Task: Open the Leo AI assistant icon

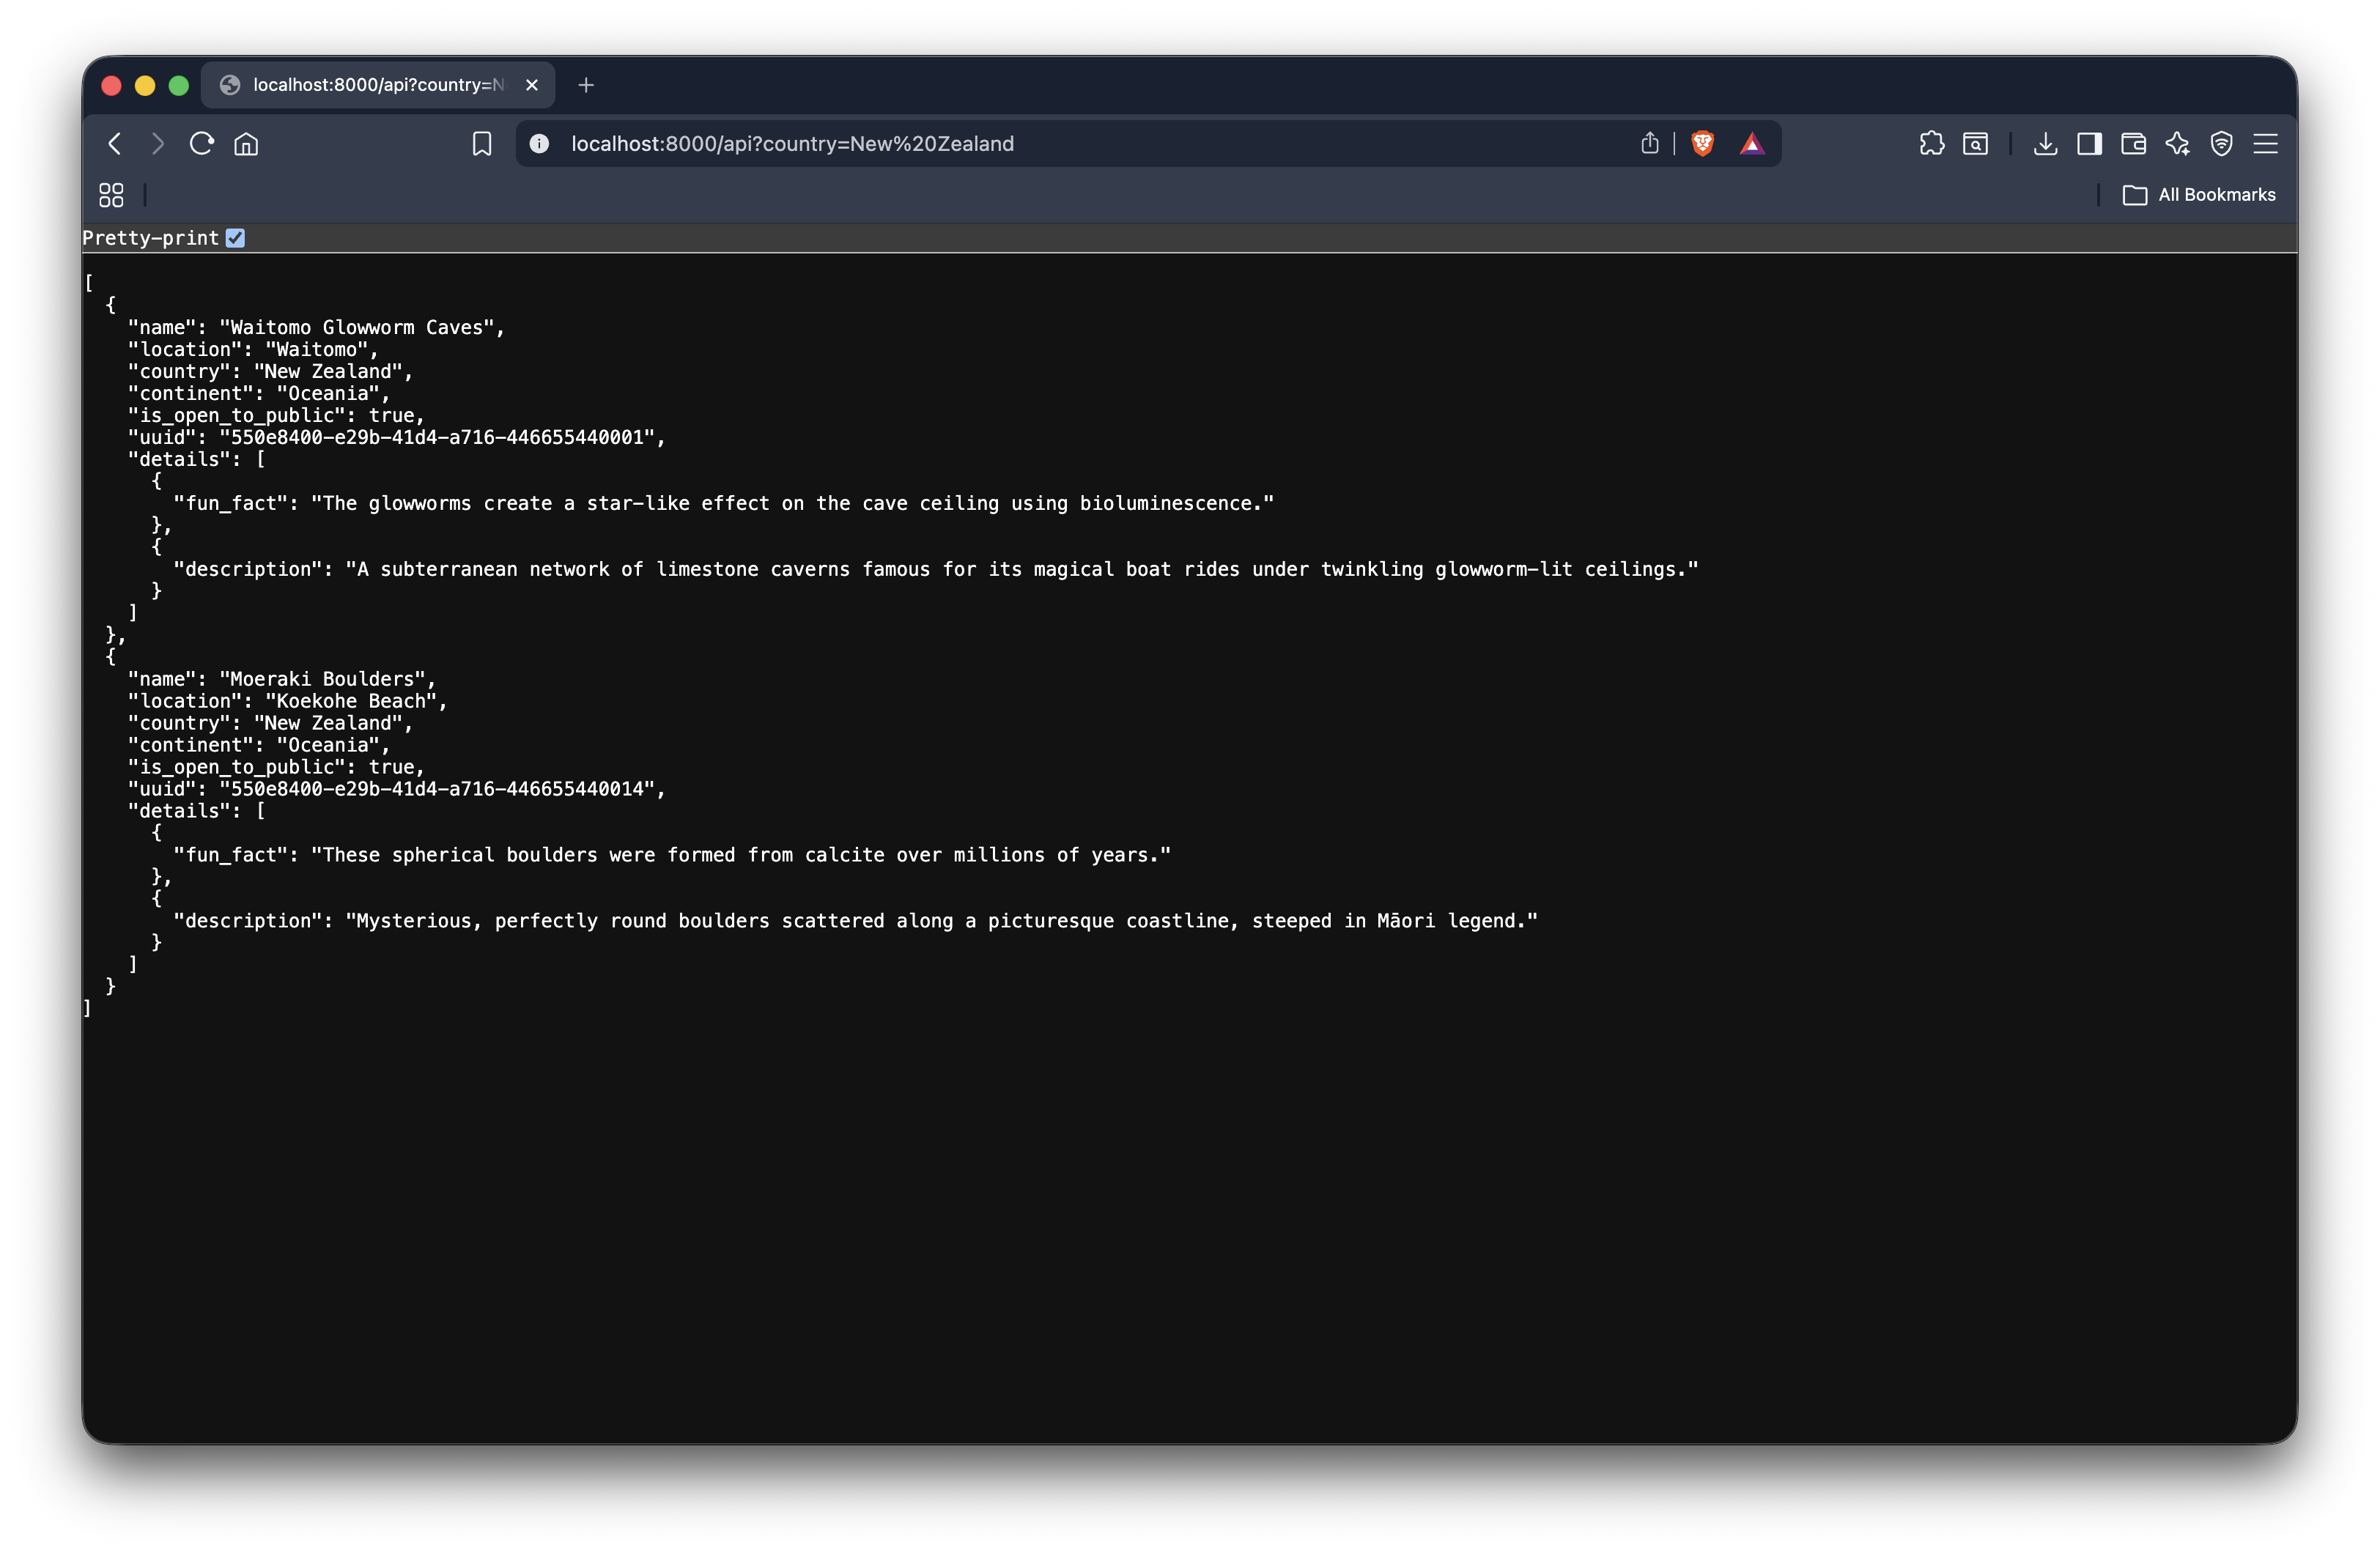Action: tap(2177, 144)
